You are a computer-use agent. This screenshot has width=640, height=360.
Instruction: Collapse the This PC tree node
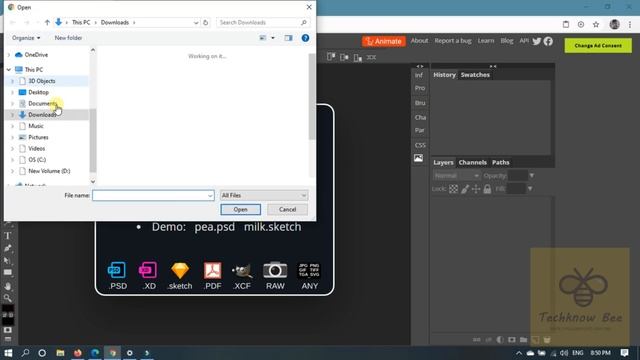tap(9, 70)
